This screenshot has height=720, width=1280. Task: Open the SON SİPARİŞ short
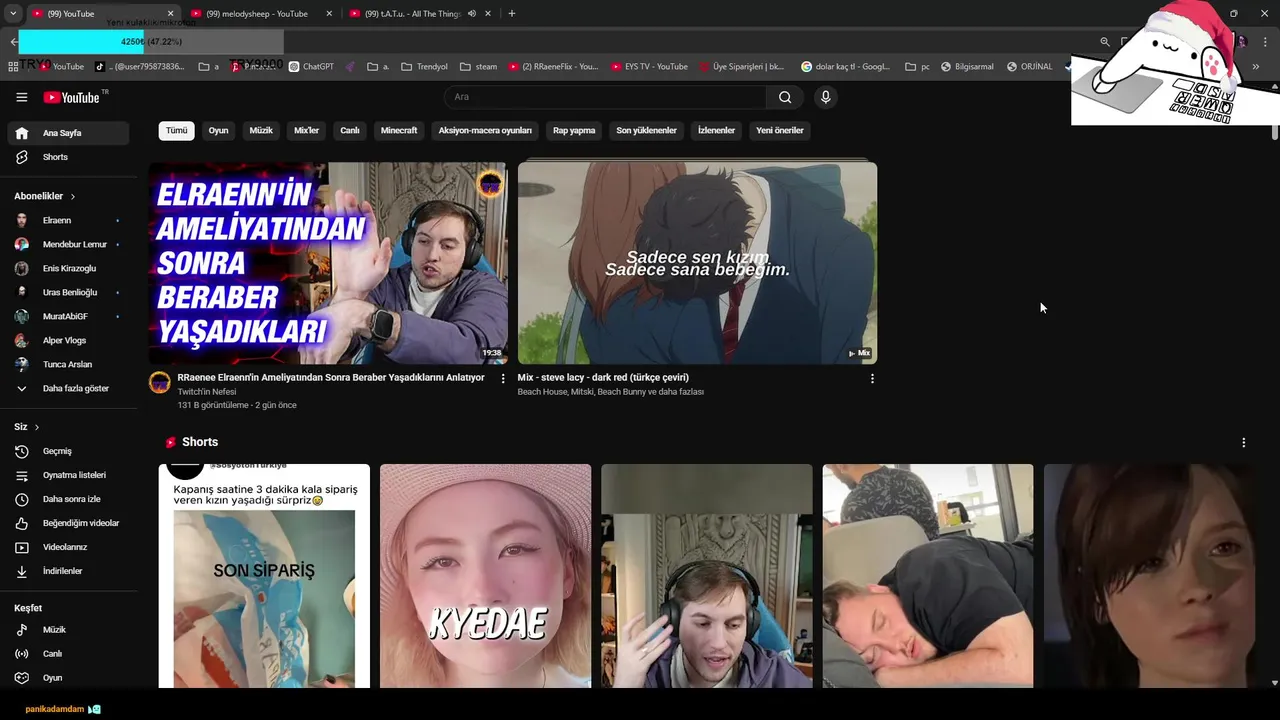(x=264, y=576)
